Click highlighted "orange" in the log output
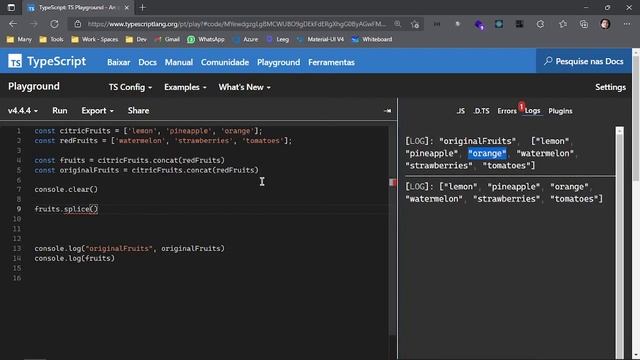 coord(487,153)
